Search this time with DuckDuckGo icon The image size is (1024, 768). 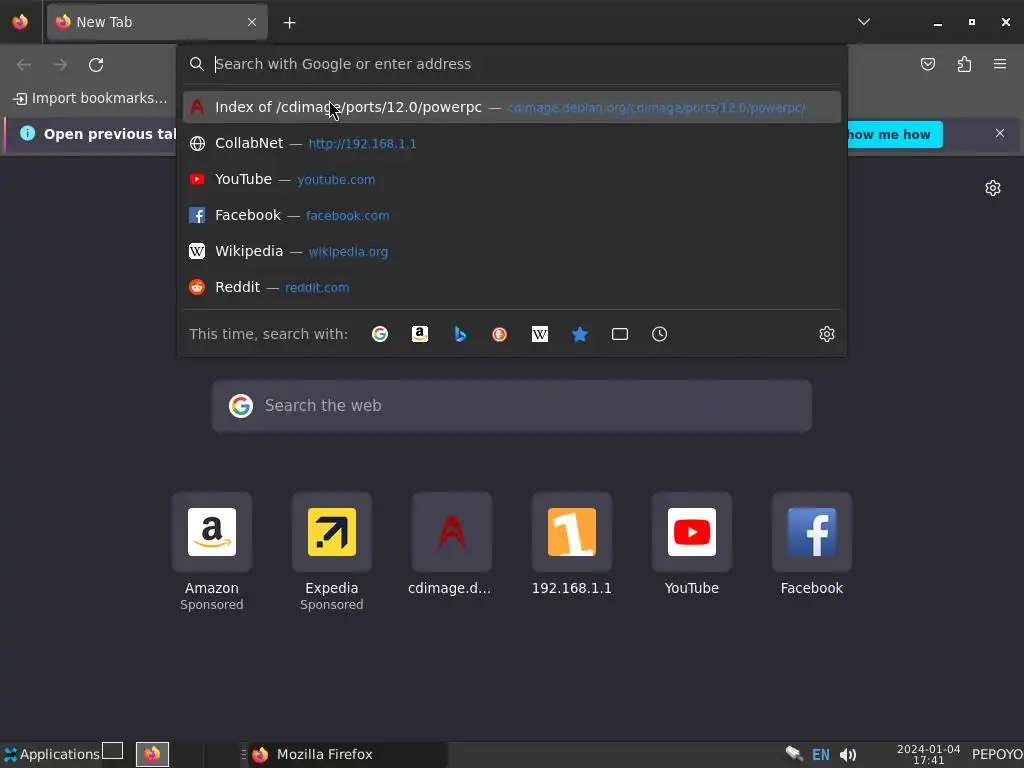500,334
